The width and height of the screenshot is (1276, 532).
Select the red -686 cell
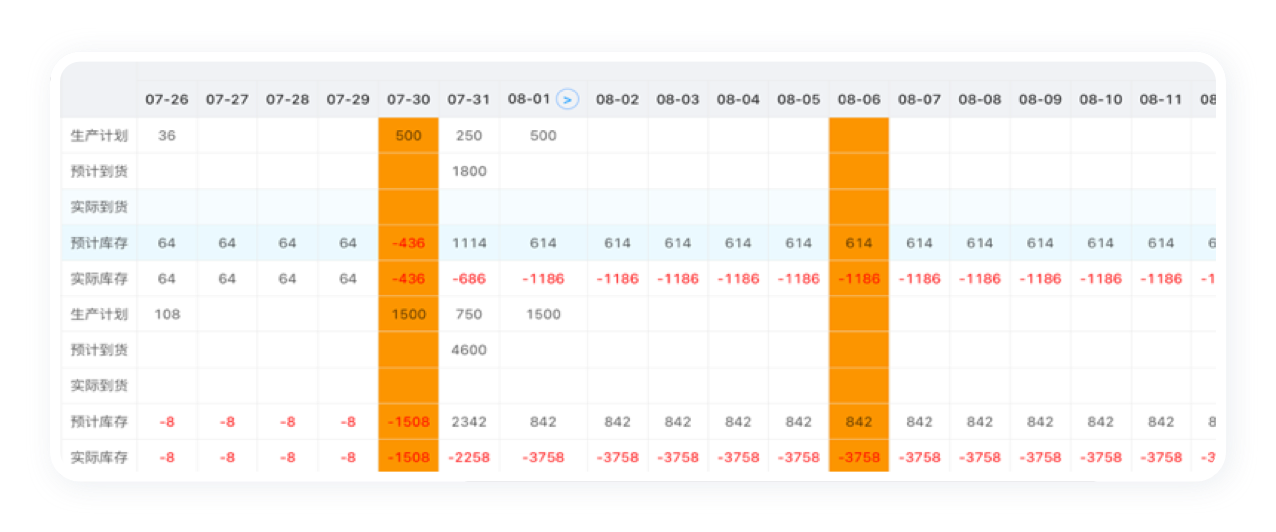(x=469, y=279)
